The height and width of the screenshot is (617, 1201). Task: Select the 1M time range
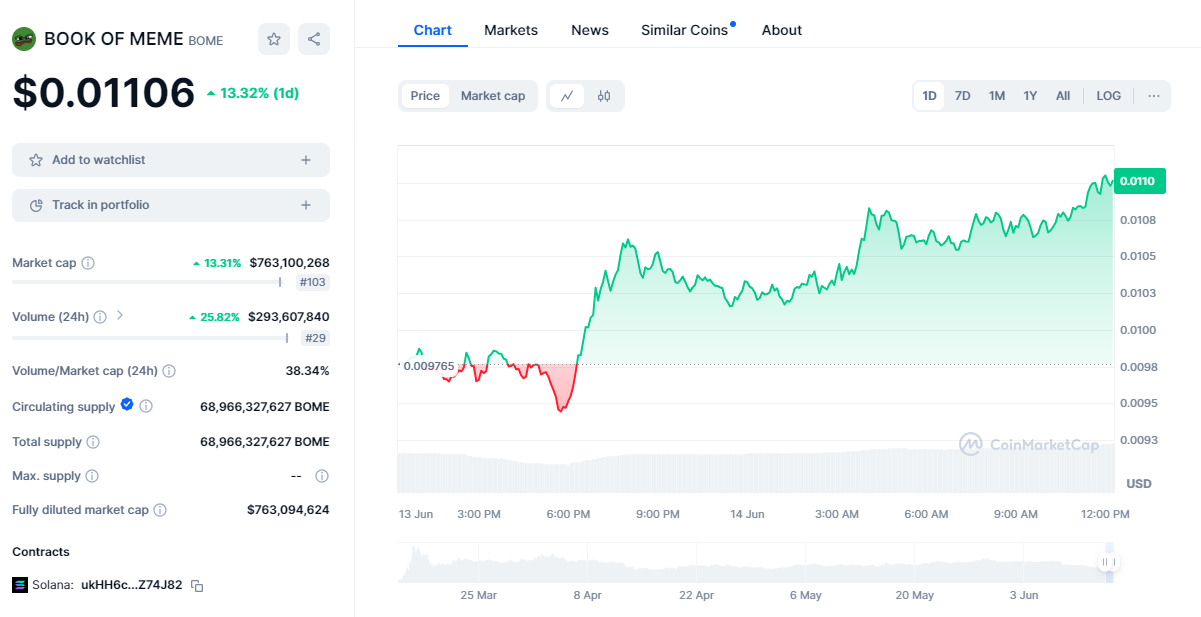(x=997, y=96)
